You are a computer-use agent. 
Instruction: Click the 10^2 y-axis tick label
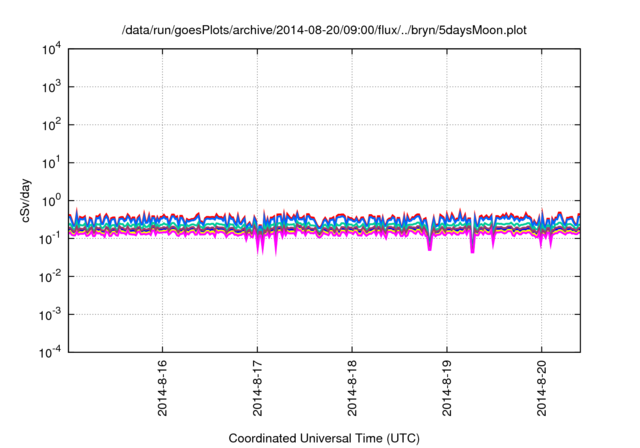(50, 125)
